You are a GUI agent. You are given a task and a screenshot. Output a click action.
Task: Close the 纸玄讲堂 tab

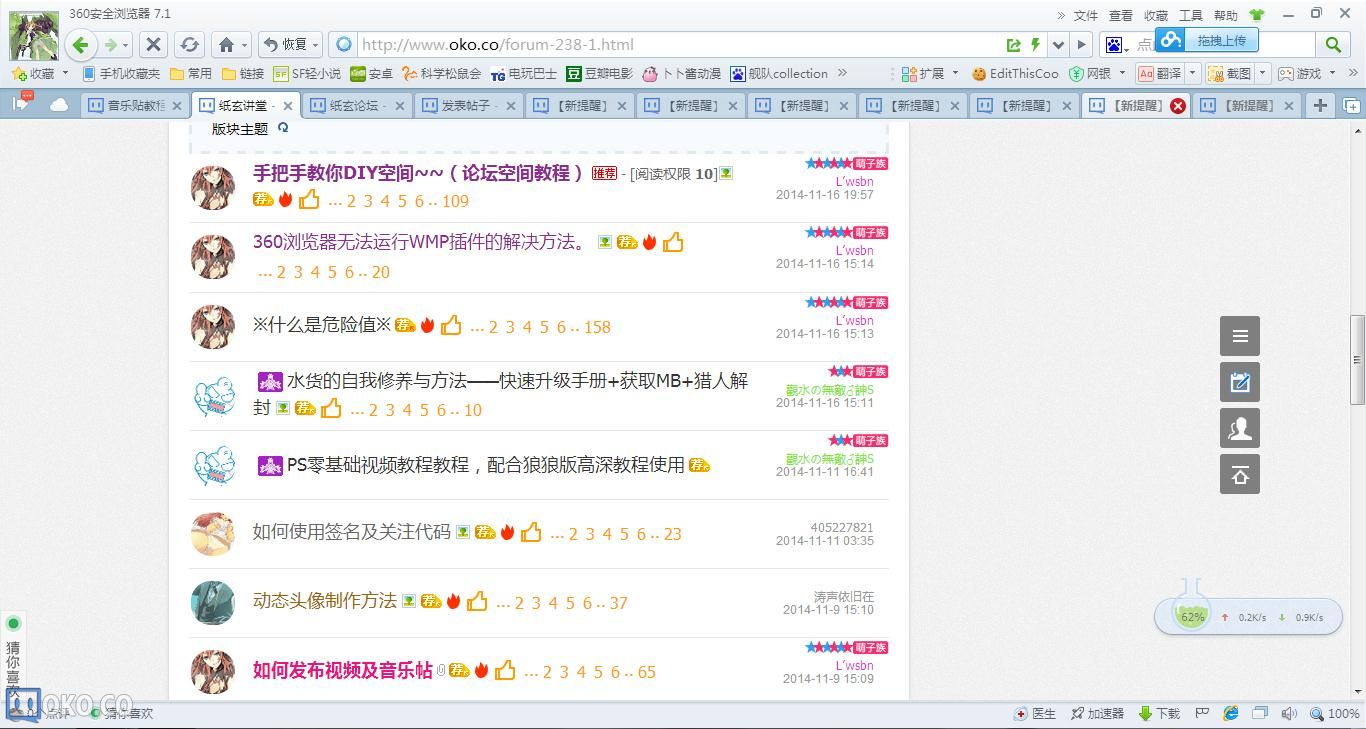pyautogui.click(x=288, y=105)
